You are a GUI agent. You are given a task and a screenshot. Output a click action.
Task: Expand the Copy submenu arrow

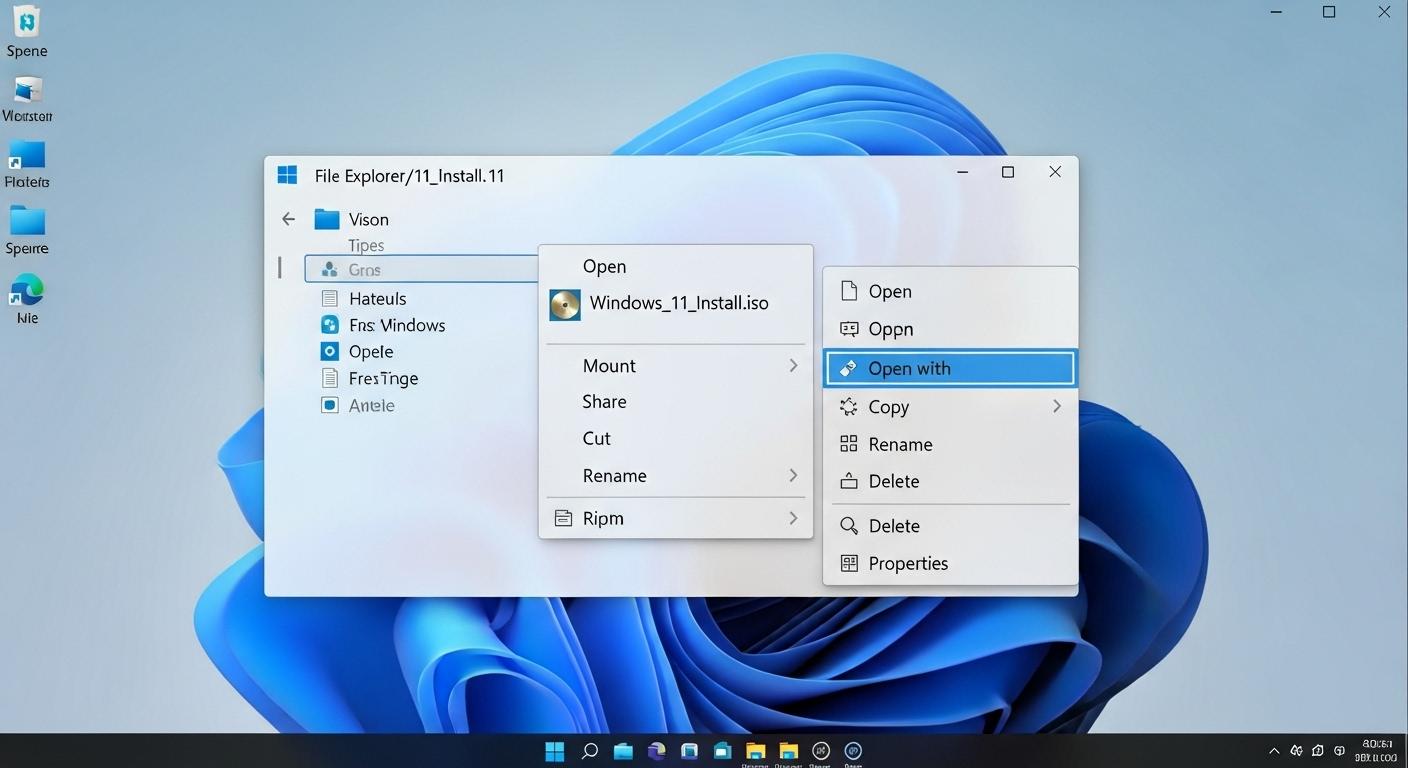(1057, 407)
